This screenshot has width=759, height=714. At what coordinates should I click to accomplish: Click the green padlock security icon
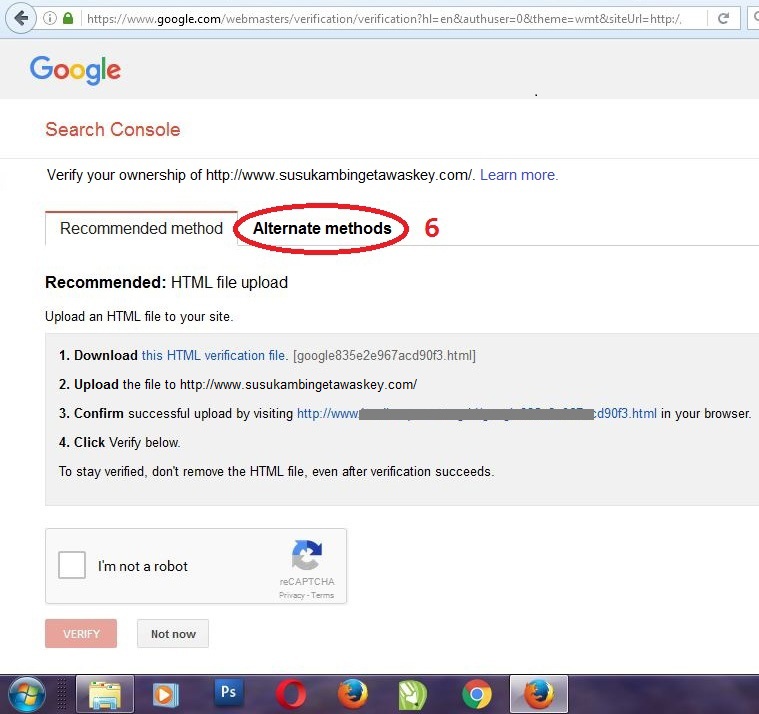pyautogui.click(x=68, y=18)
